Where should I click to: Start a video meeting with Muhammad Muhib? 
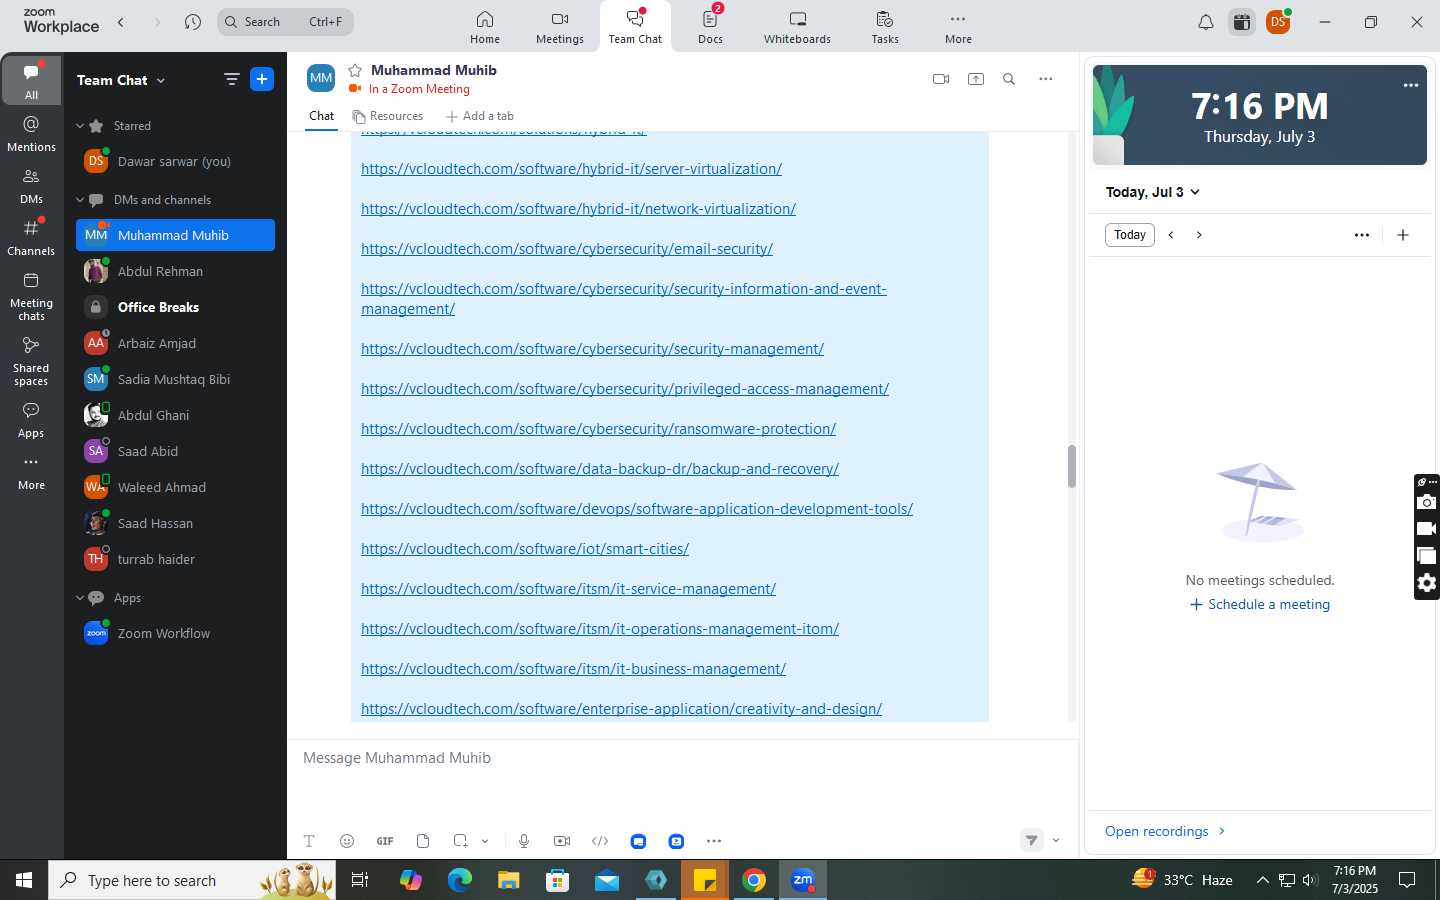941,79
